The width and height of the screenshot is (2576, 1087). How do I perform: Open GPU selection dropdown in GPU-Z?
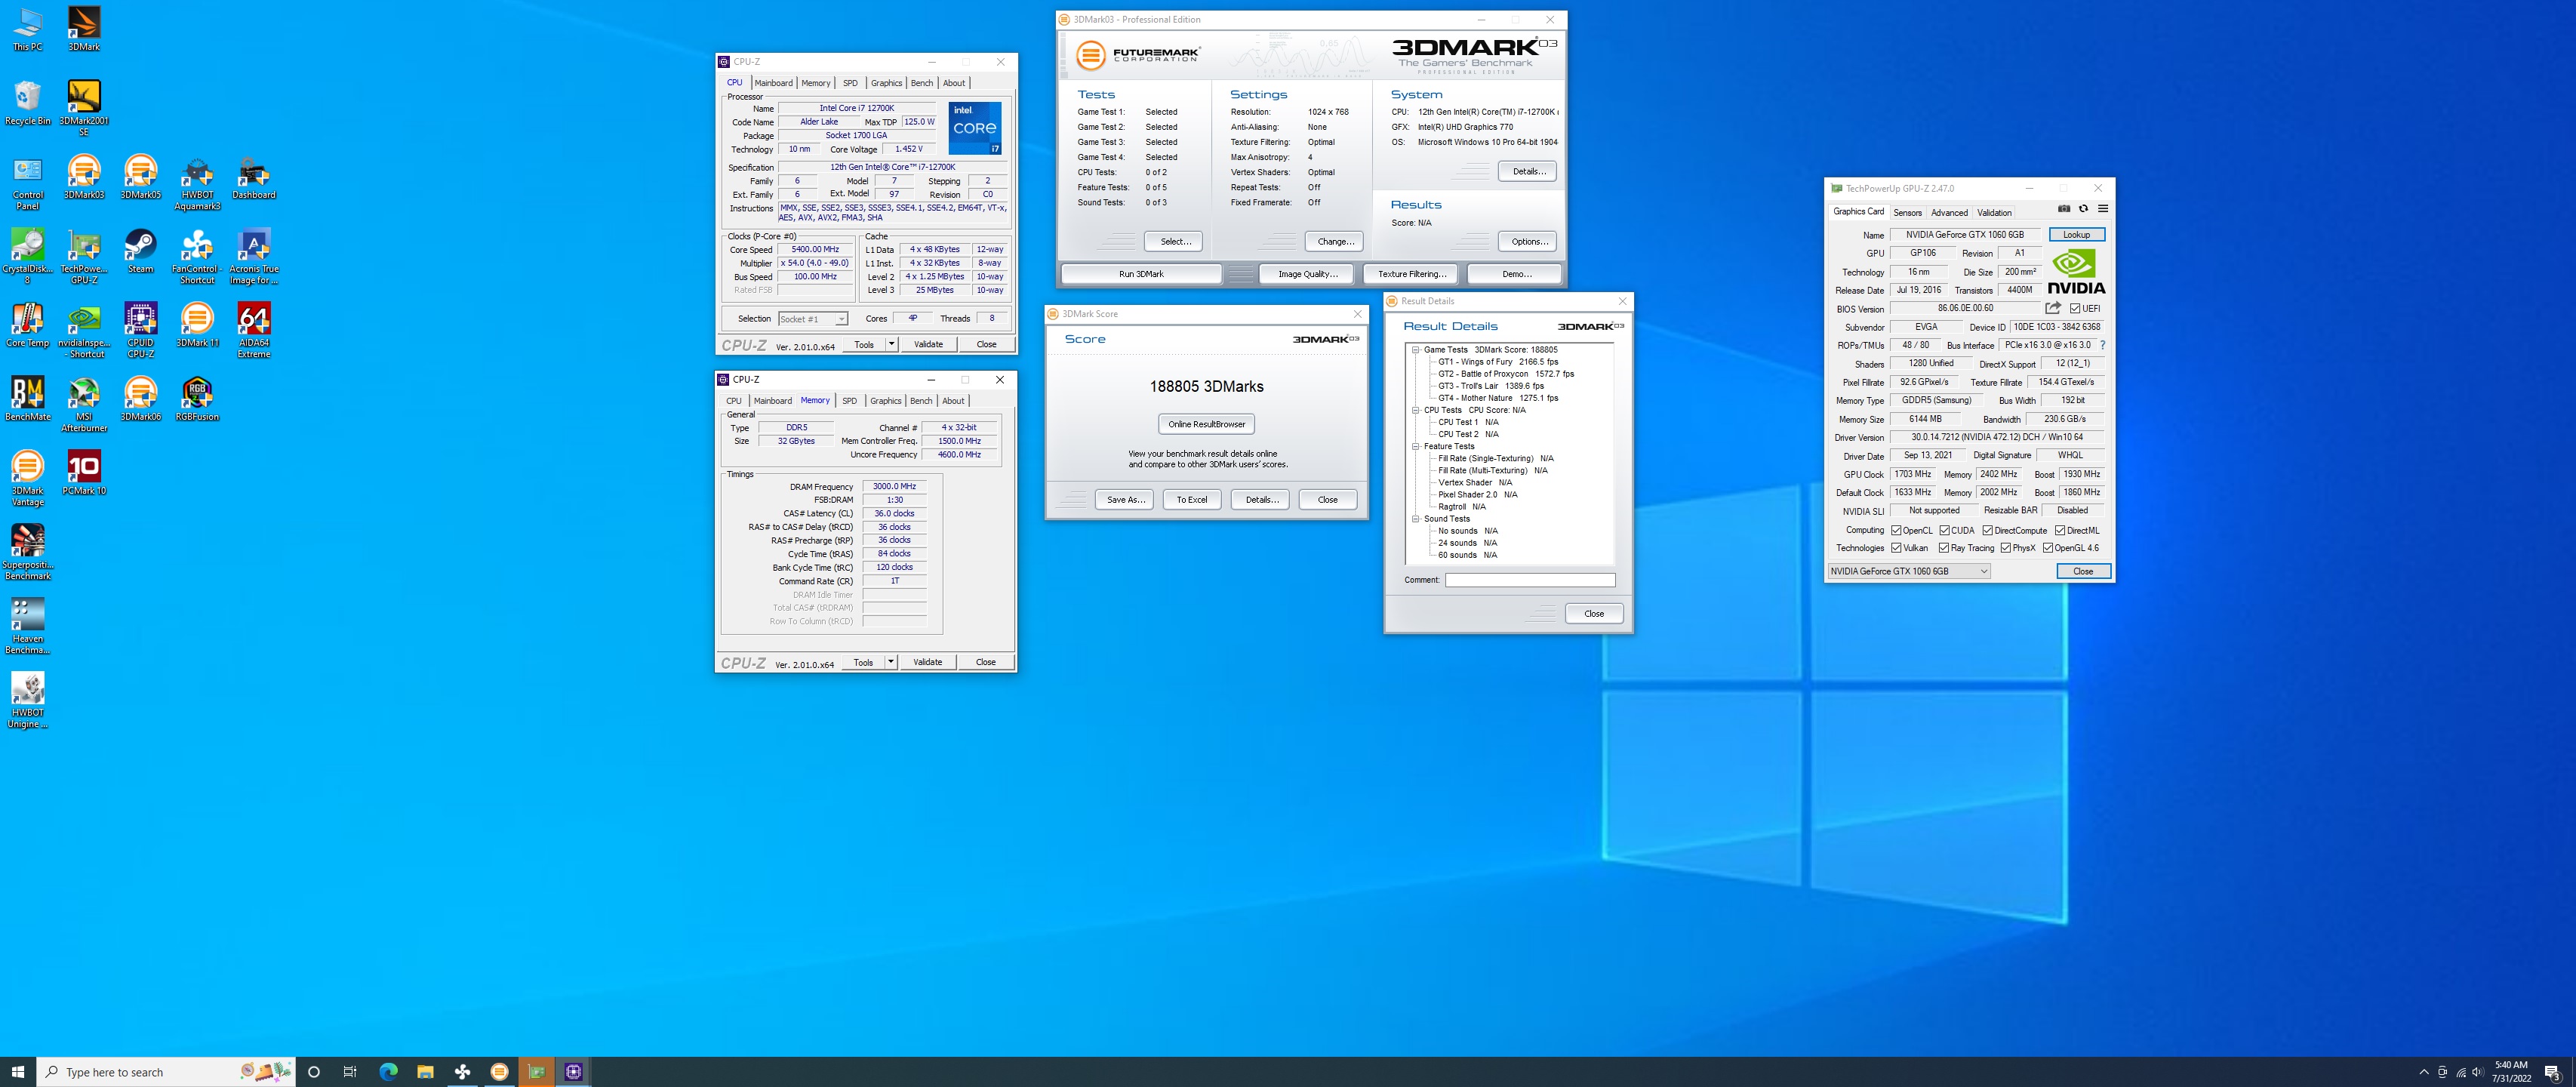click(x=1909, y=571)
